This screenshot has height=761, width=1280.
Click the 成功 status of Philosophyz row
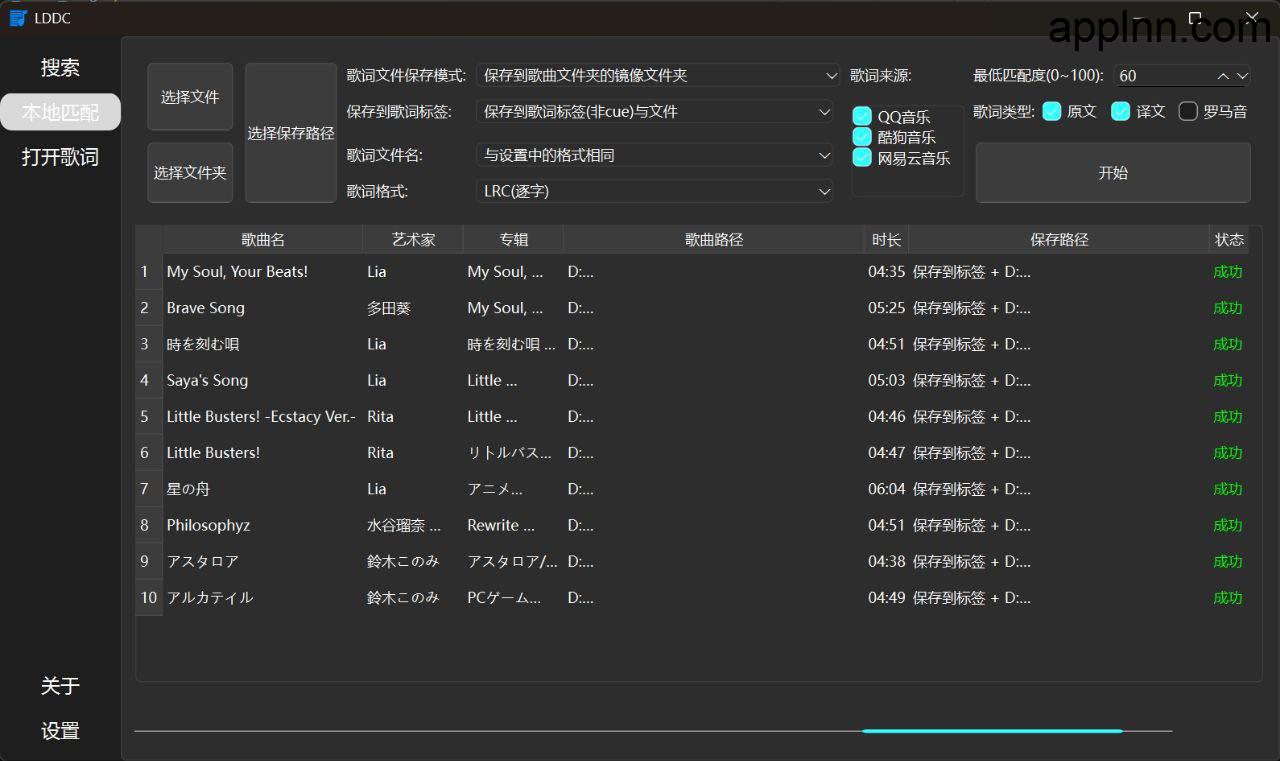tap(1228, 525)
